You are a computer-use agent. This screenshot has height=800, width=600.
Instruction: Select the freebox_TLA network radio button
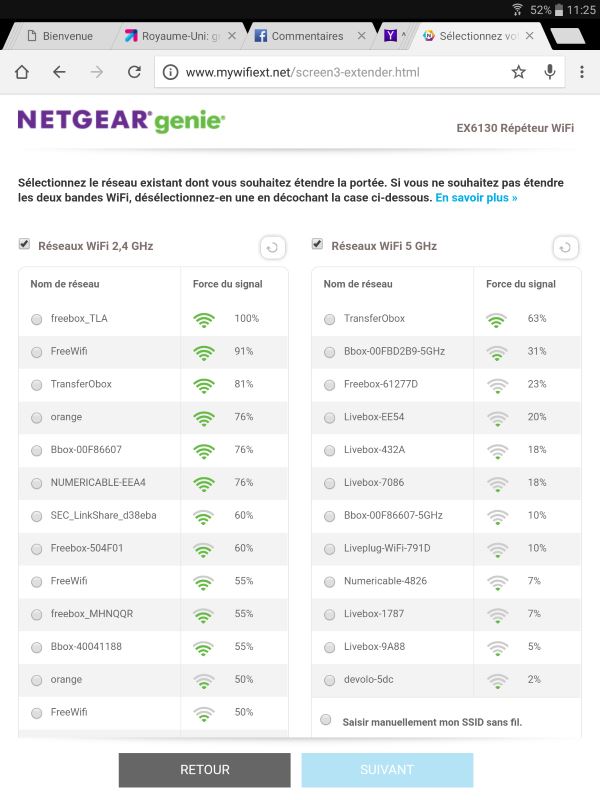coord(36,319)
